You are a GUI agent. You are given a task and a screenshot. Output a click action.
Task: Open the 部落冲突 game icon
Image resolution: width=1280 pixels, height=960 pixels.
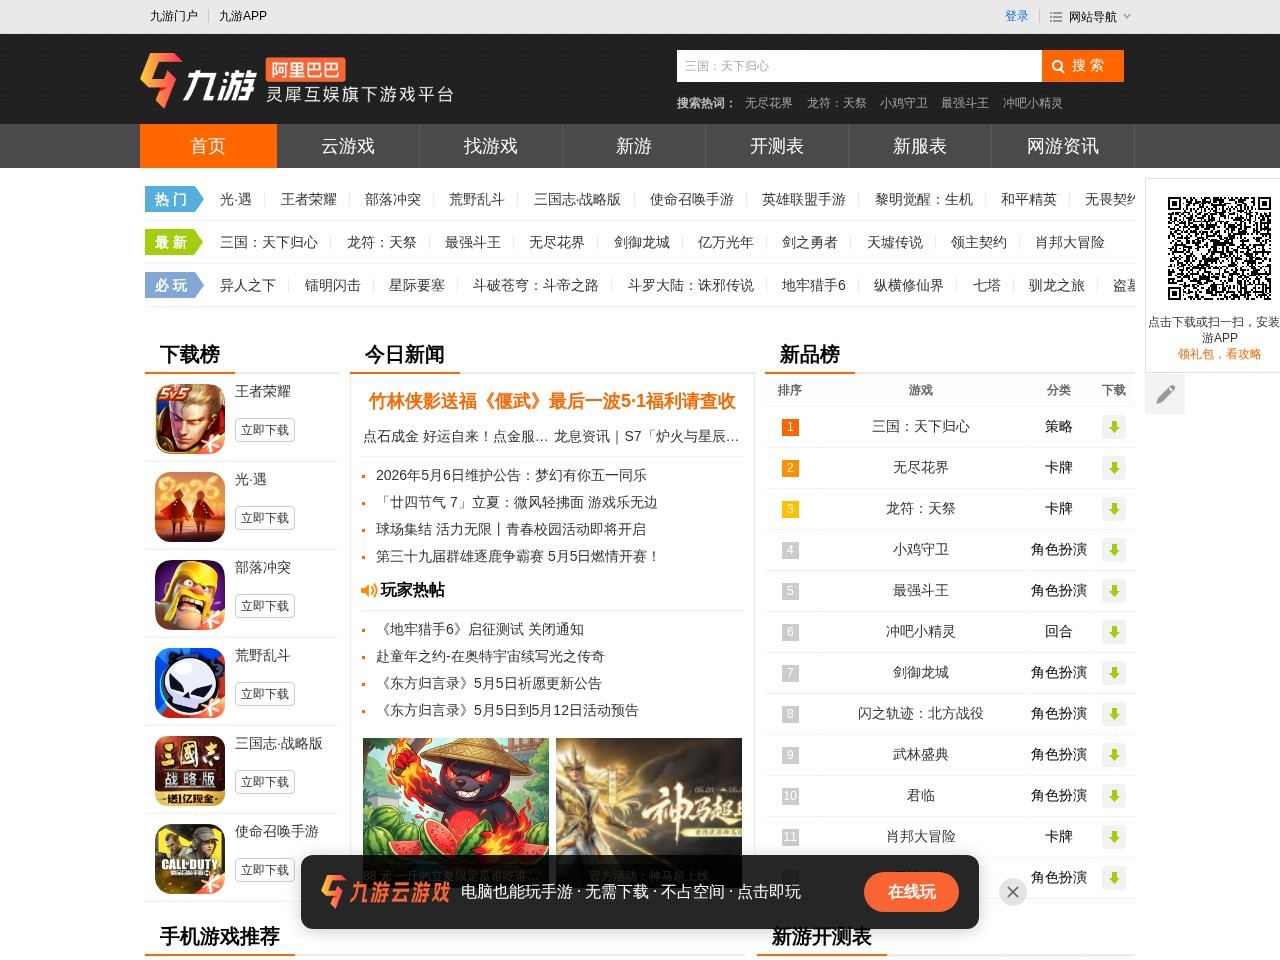click(190, 595)
